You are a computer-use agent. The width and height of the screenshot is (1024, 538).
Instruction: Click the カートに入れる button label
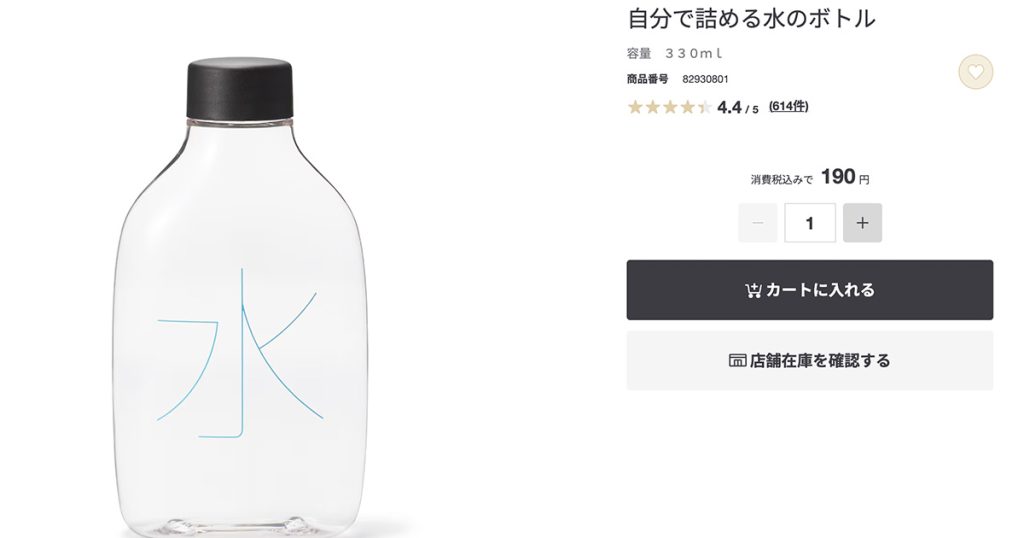820,290
